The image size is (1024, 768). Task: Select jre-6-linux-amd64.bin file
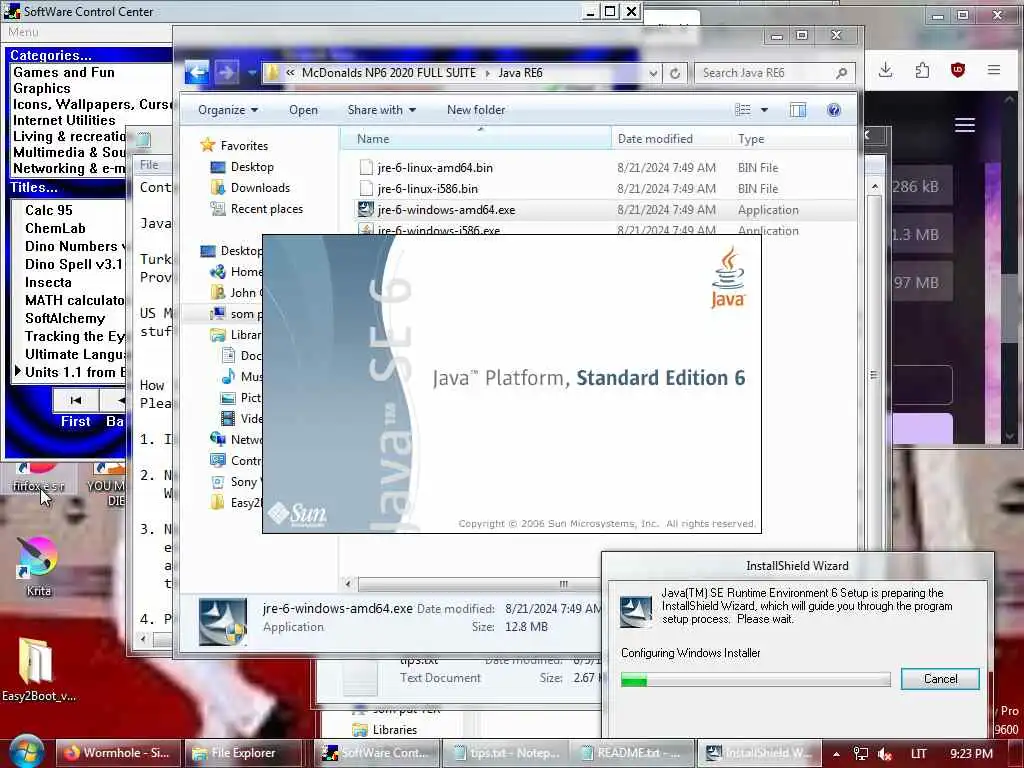[x=435, y=168]
